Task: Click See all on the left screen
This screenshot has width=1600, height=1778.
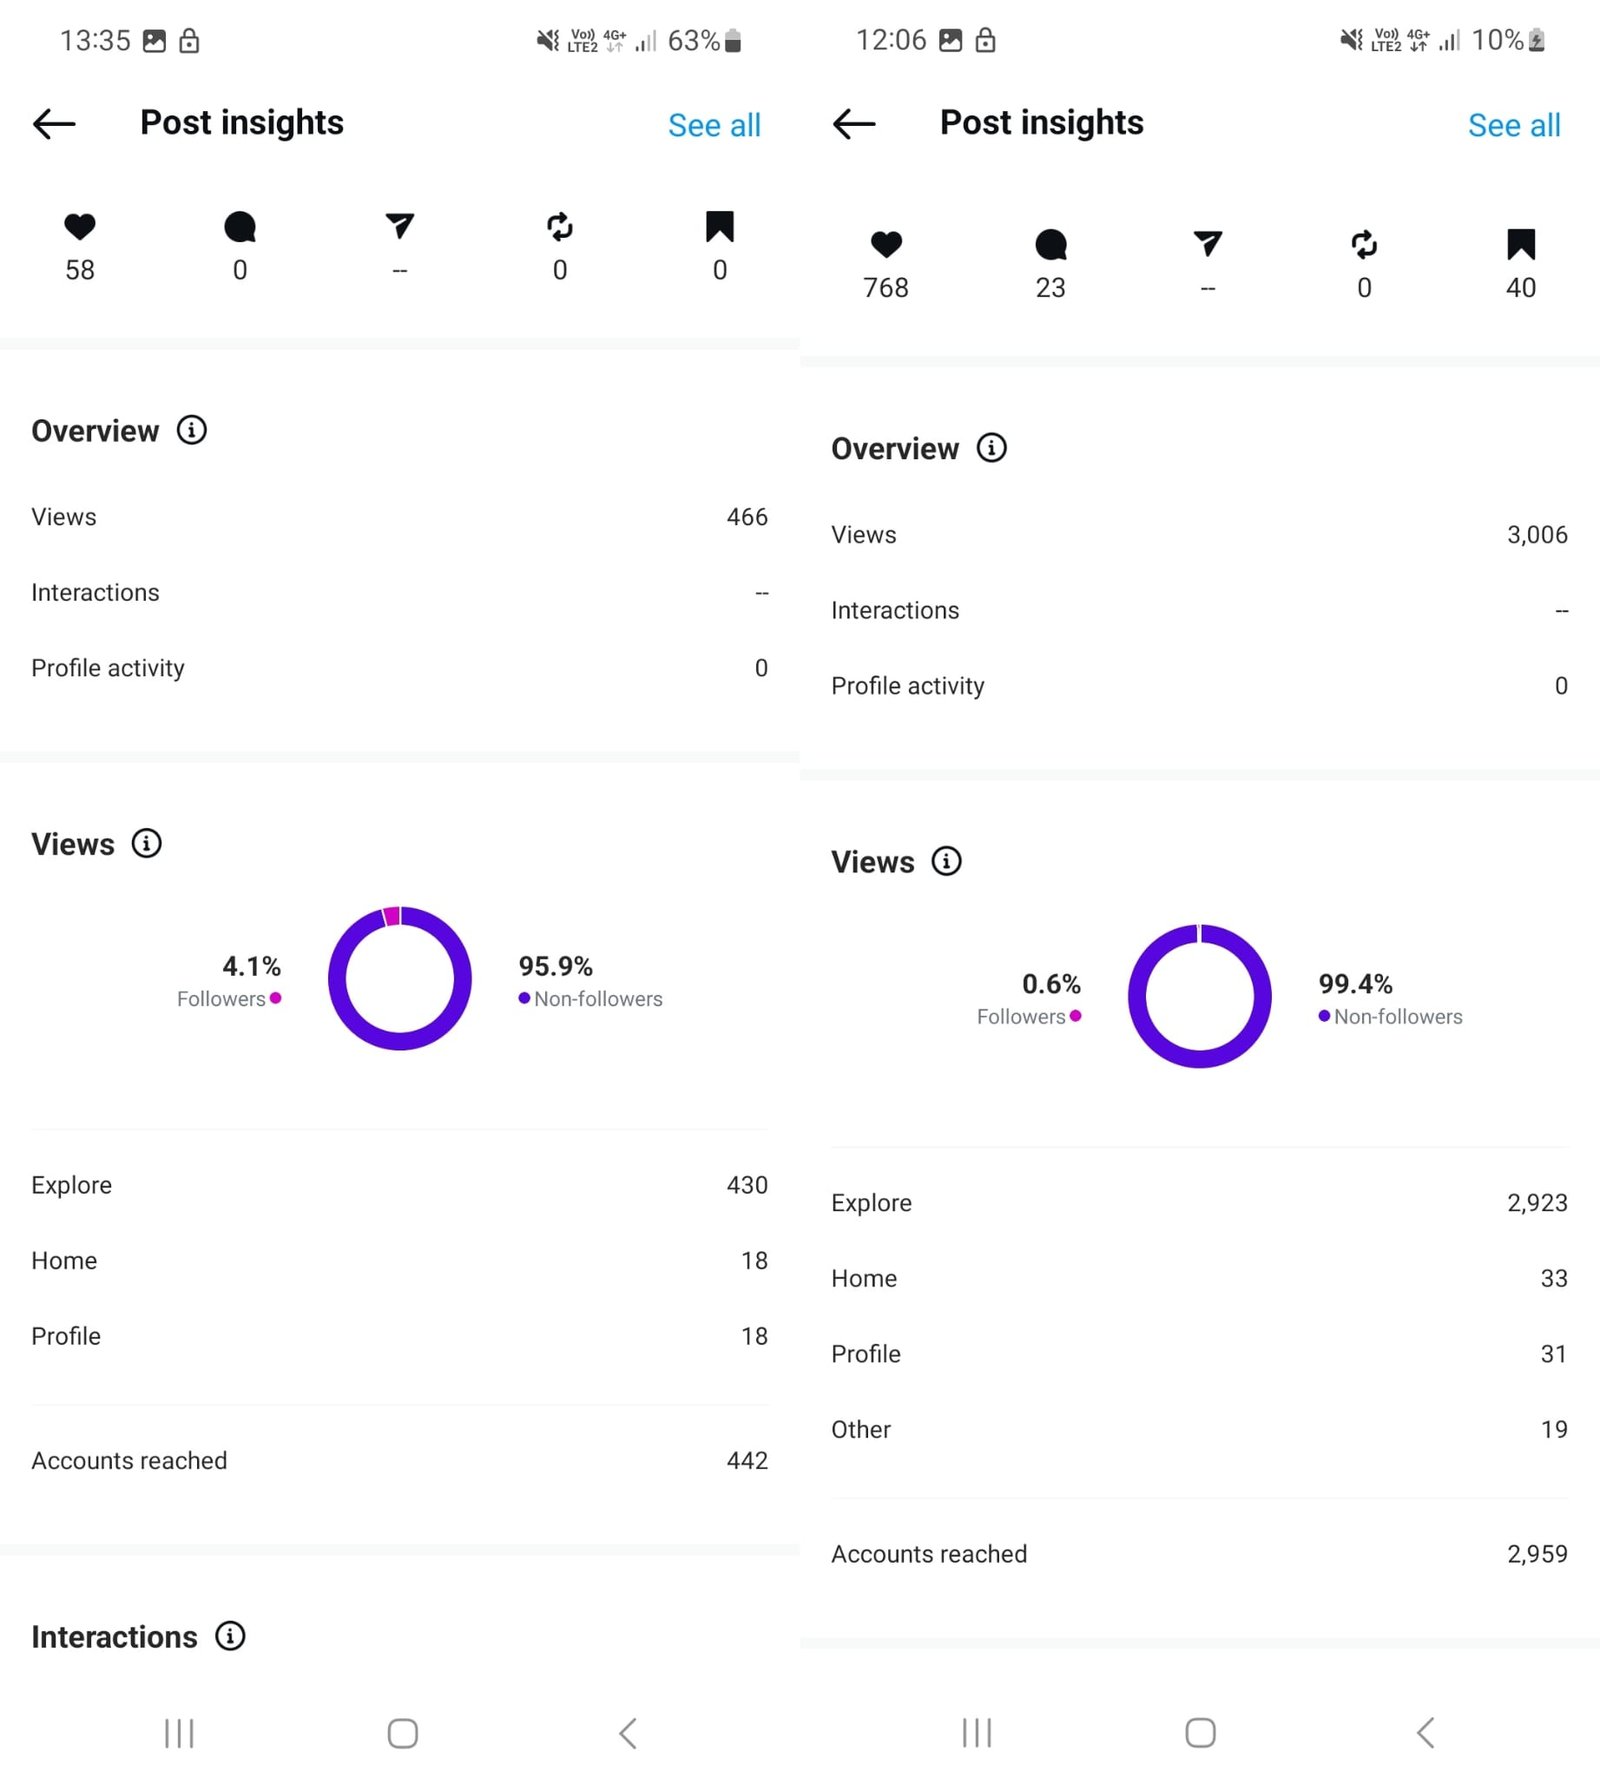Action: pyautogui.click(x=714, y=125)
